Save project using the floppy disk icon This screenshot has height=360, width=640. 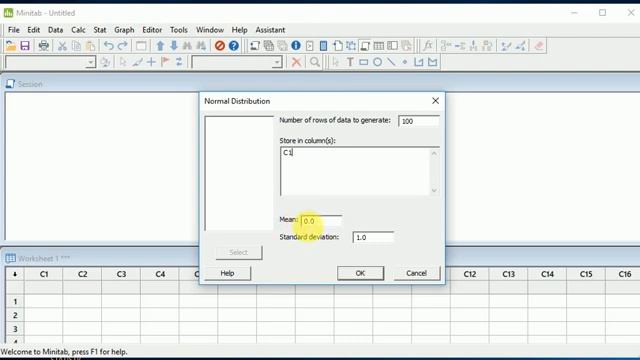[x=25, y=46]
